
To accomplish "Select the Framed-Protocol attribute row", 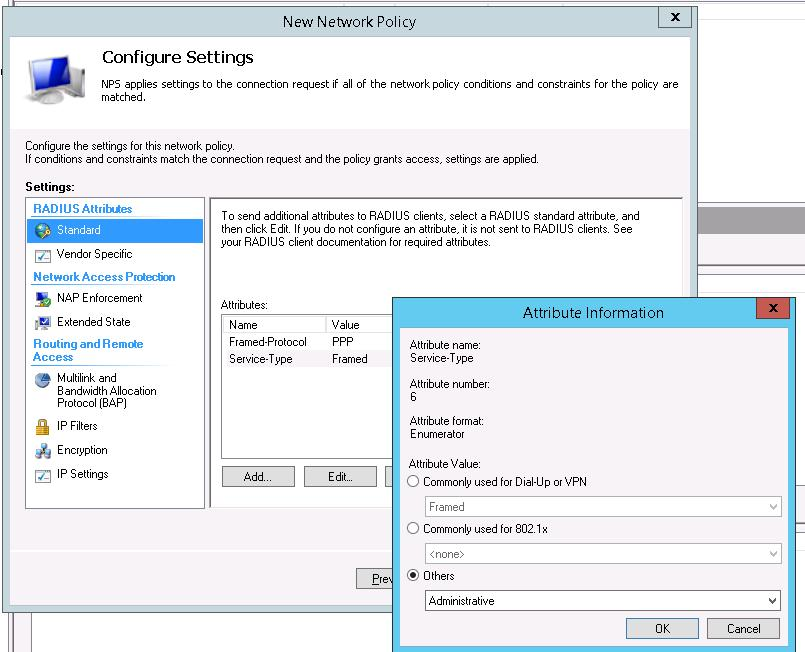I will tap(268, 342).
